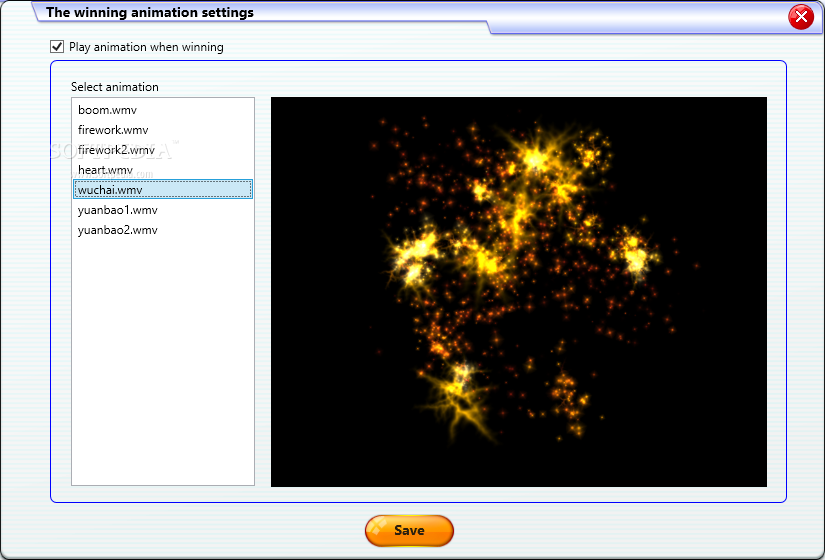Pick firework2.wmv animation
Screen dimensions: 825x560
(163, 150)
